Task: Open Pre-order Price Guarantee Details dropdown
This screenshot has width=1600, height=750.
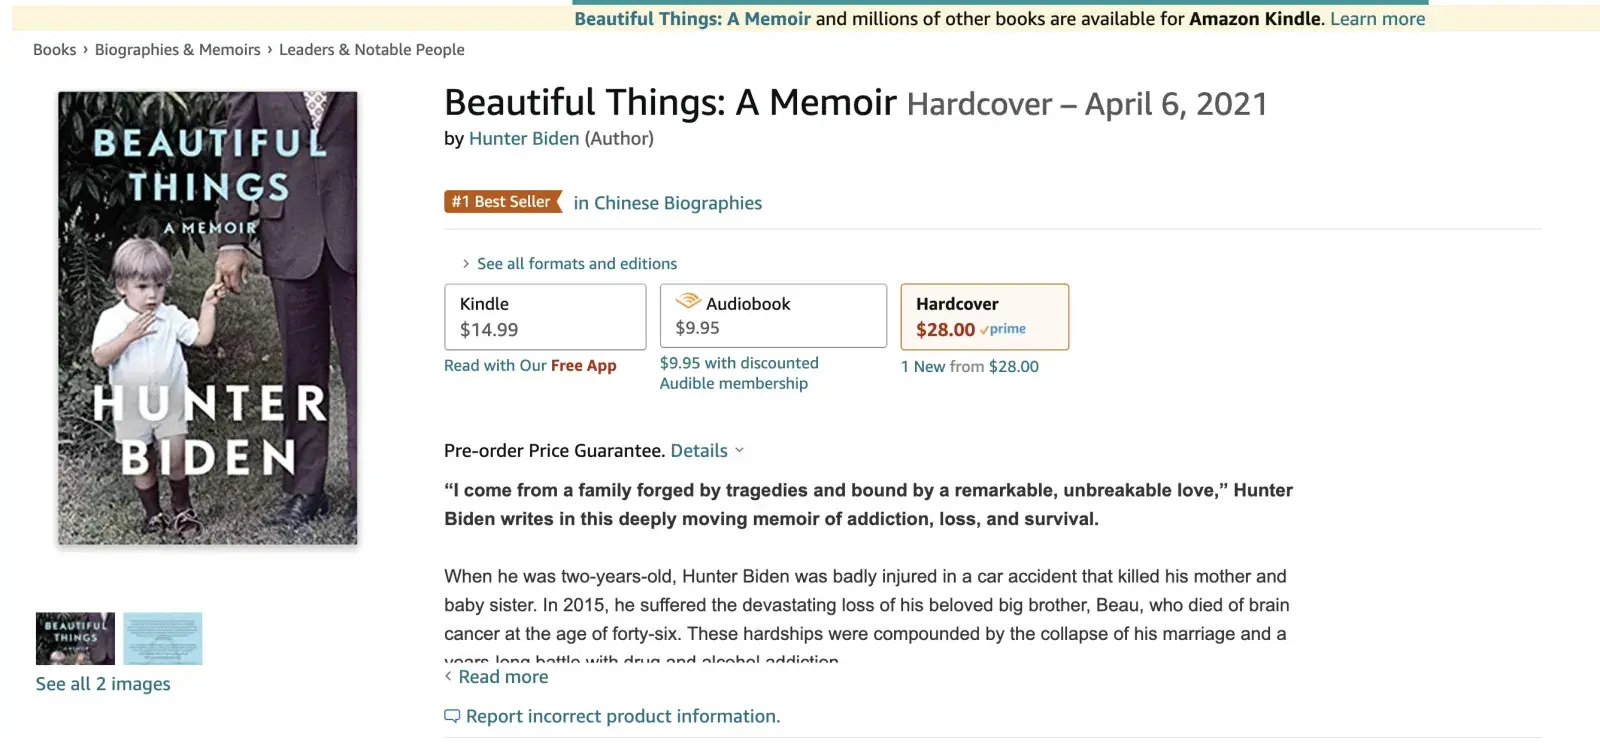Action: pos(706,451)
